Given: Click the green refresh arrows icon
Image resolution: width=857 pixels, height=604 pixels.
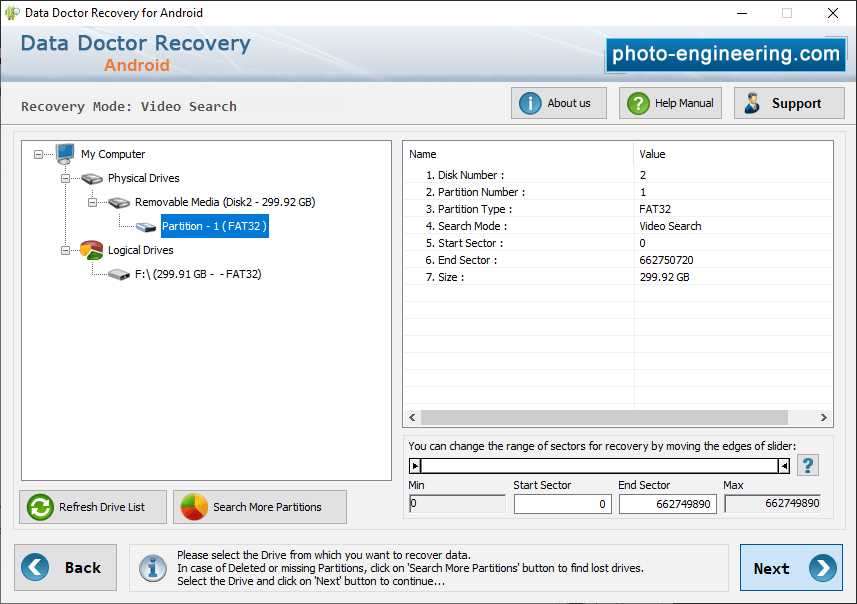Looking at the screenshot, I should tap(40, 507).
